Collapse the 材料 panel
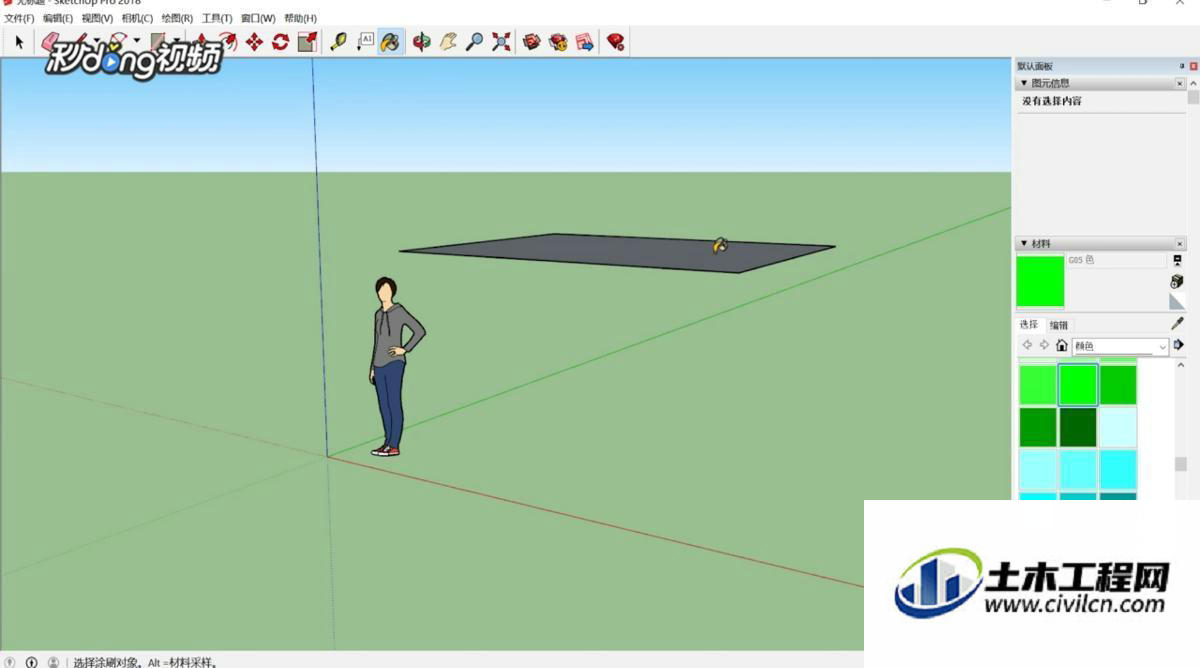1200x668 pixels. tap(1023, 243)
